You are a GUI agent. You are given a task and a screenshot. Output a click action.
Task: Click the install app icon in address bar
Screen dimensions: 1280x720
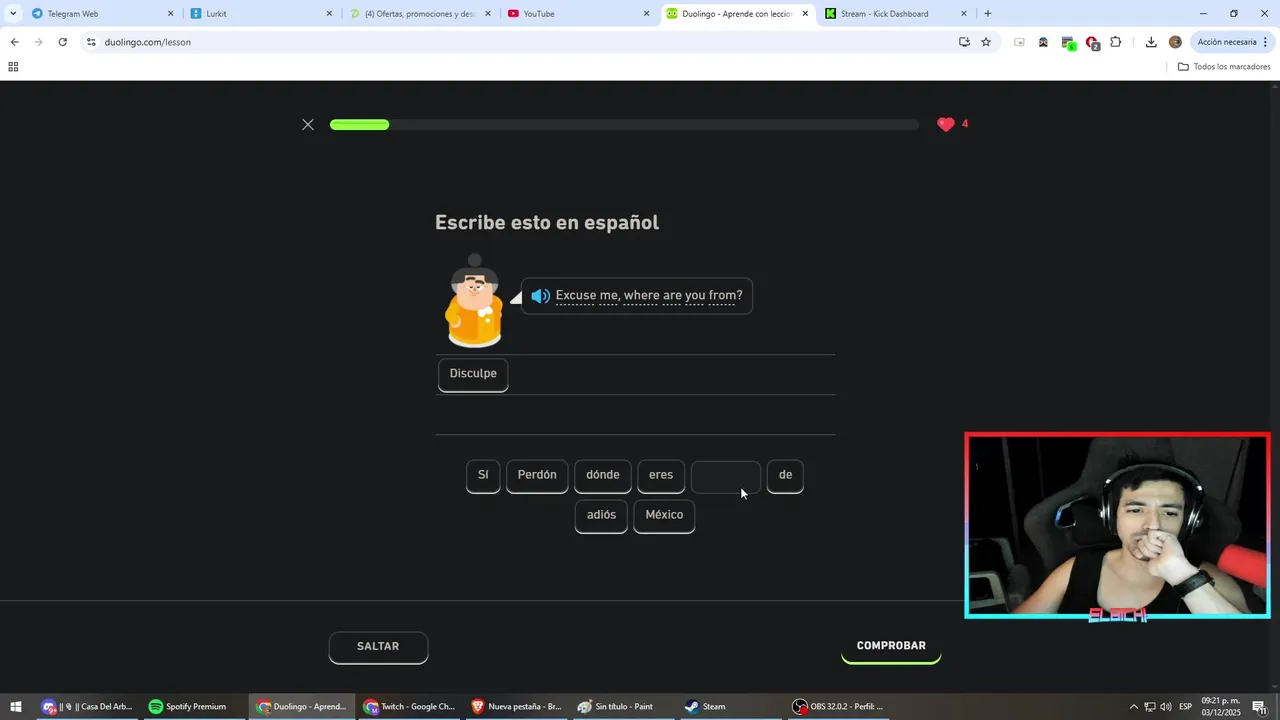point(964,42)
